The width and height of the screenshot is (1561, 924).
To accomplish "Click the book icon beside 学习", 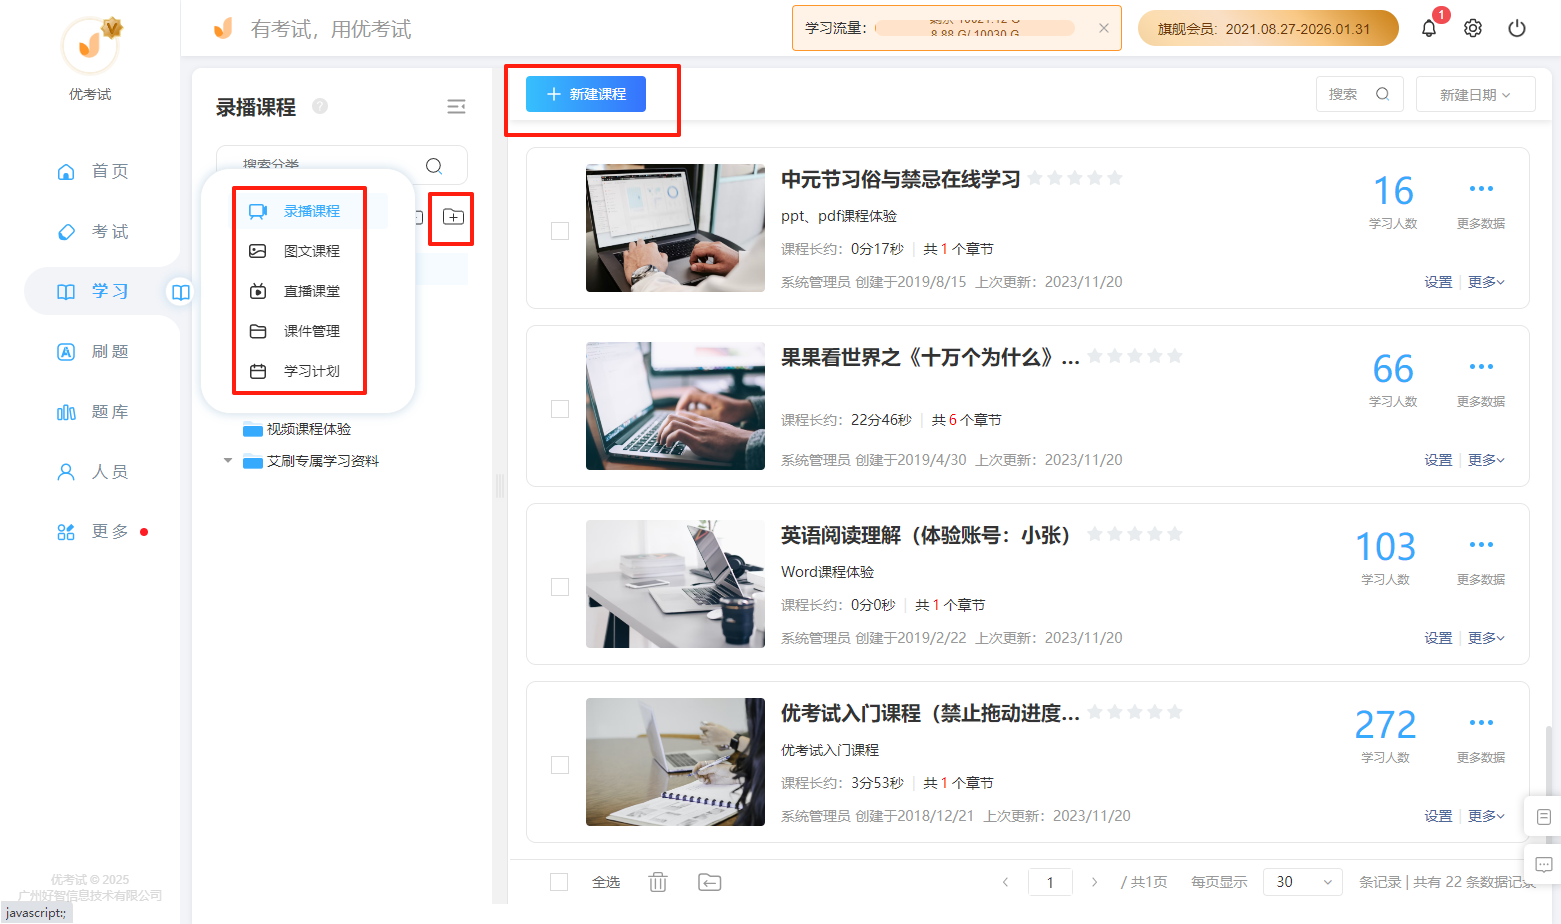I will 181,292.
